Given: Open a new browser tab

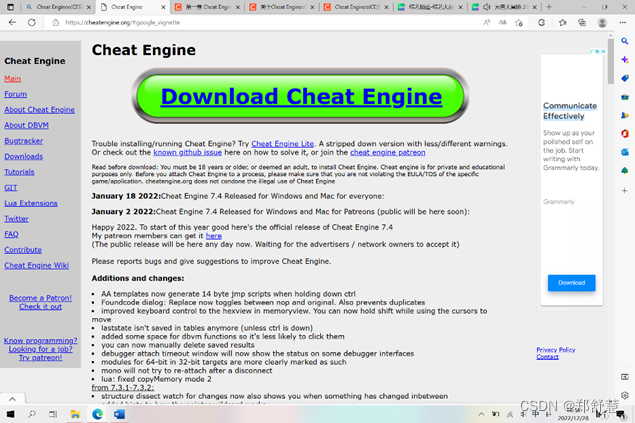Looking at the screenshot, I should tap(549, 7).
